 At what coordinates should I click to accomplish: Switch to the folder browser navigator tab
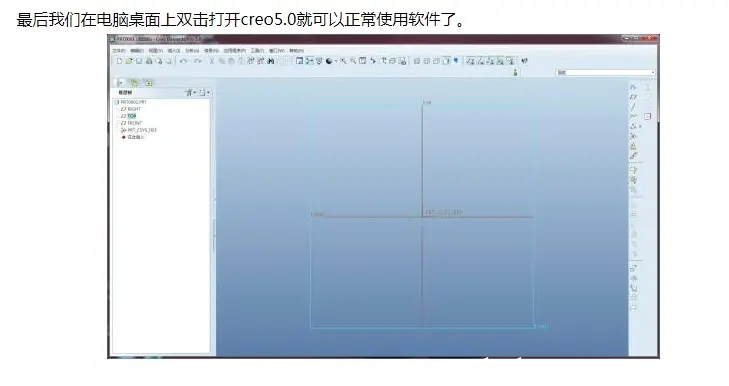click(134, 83)
